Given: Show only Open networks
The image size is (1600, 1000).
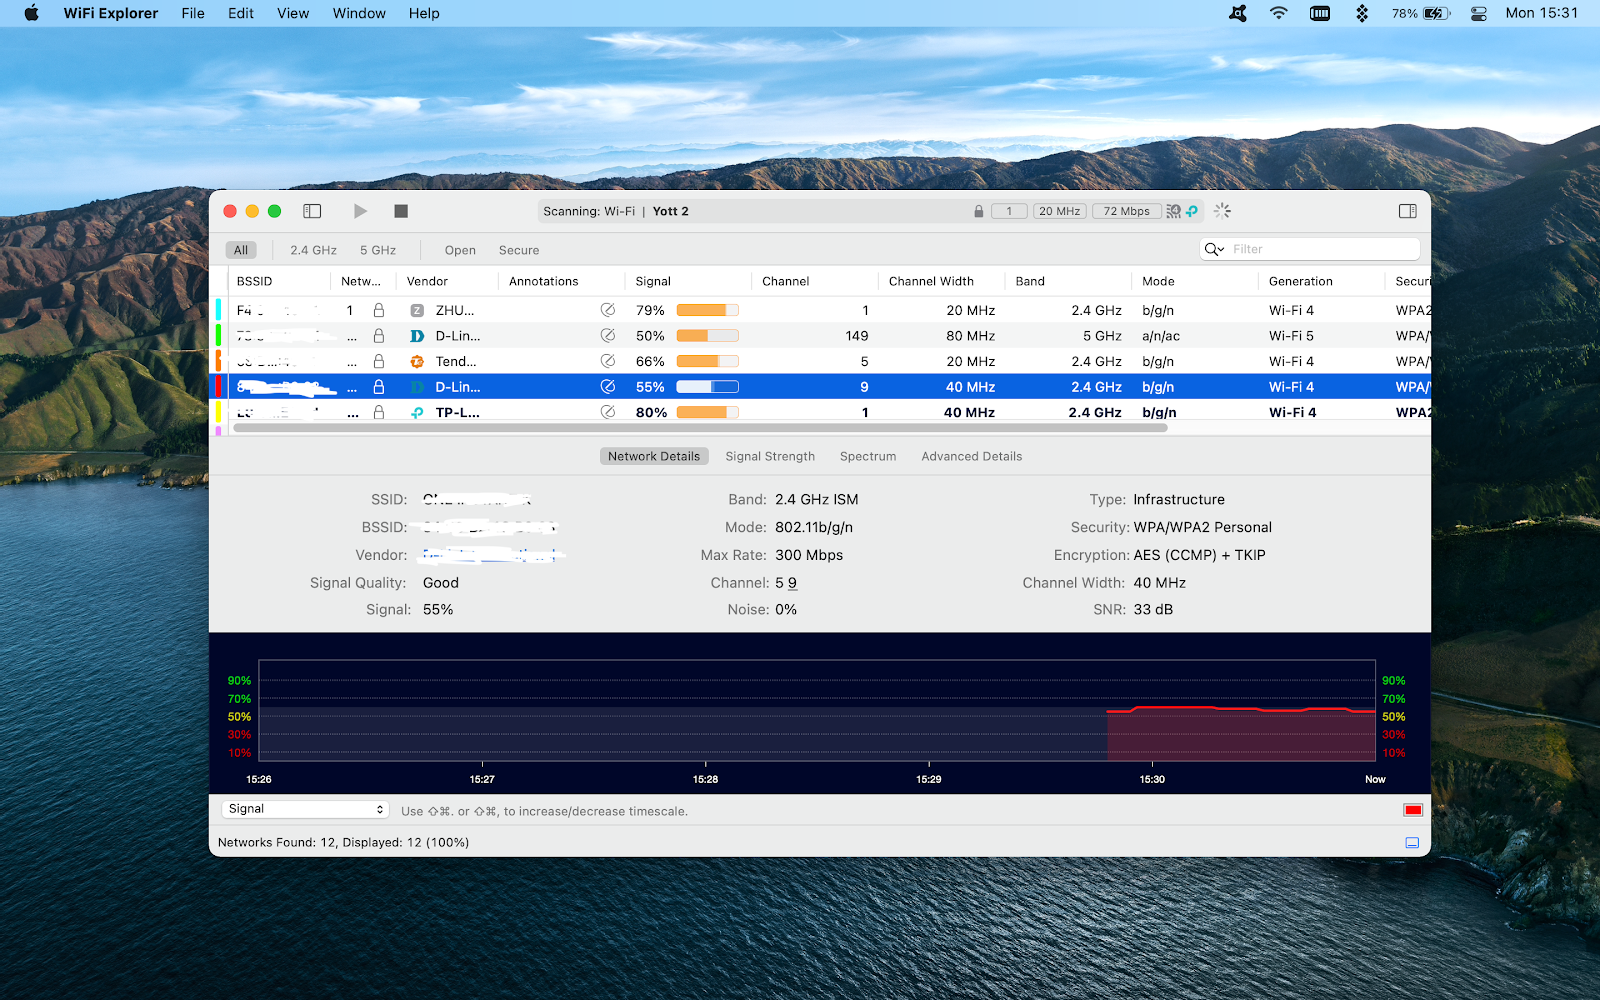Looking at the screenshot, I should [460, 250].
